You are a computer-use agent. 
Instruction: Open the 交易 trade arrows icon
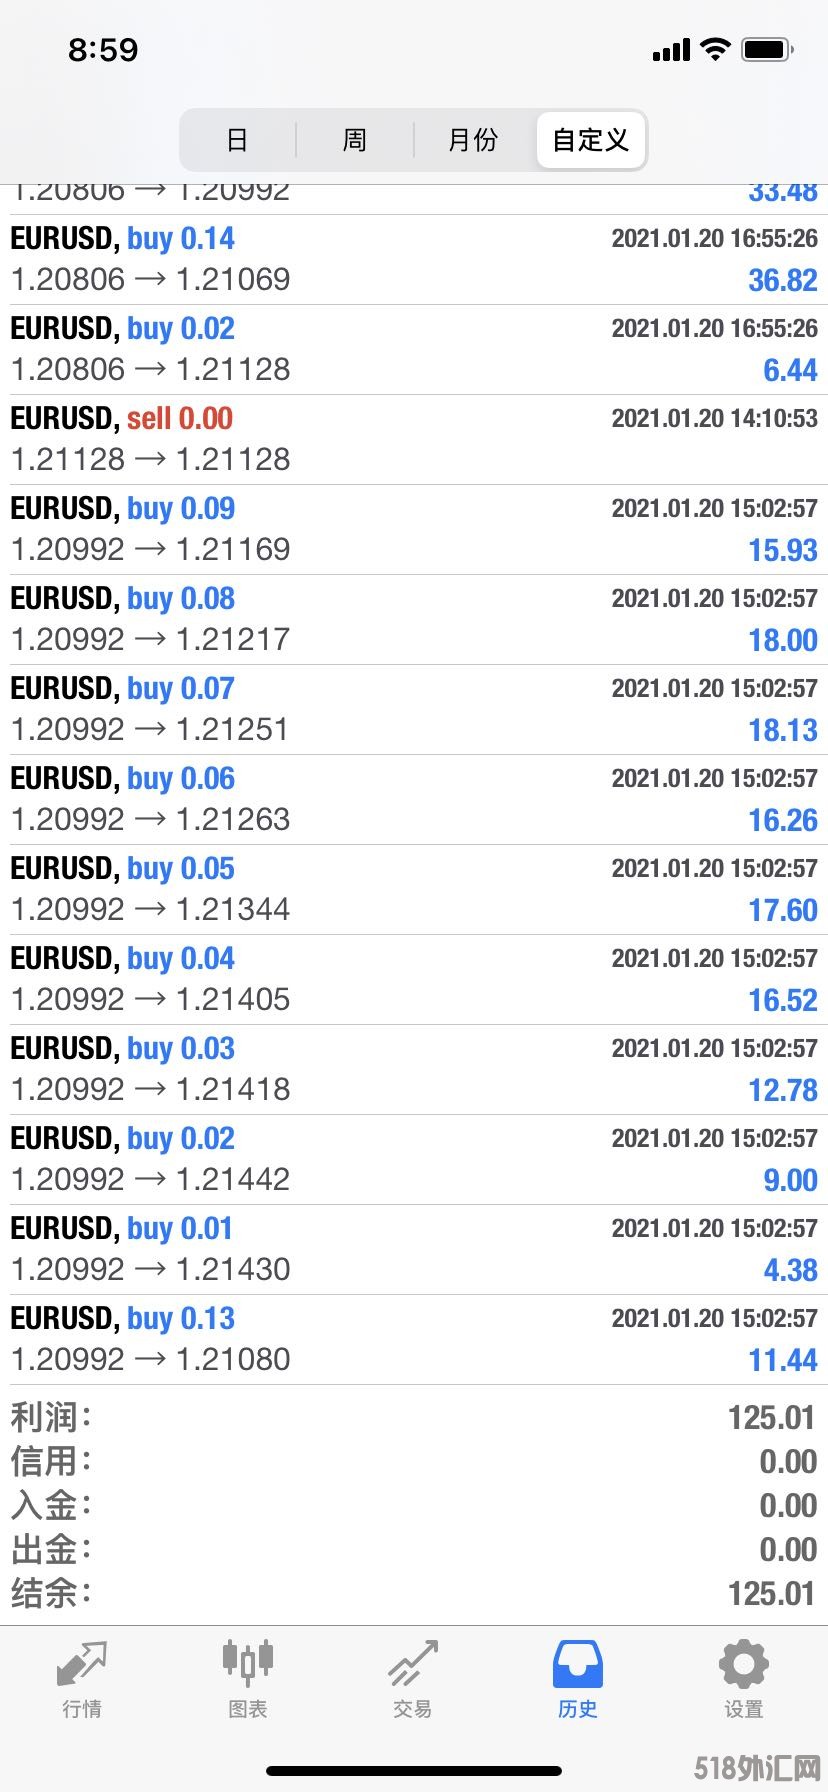413,1664
